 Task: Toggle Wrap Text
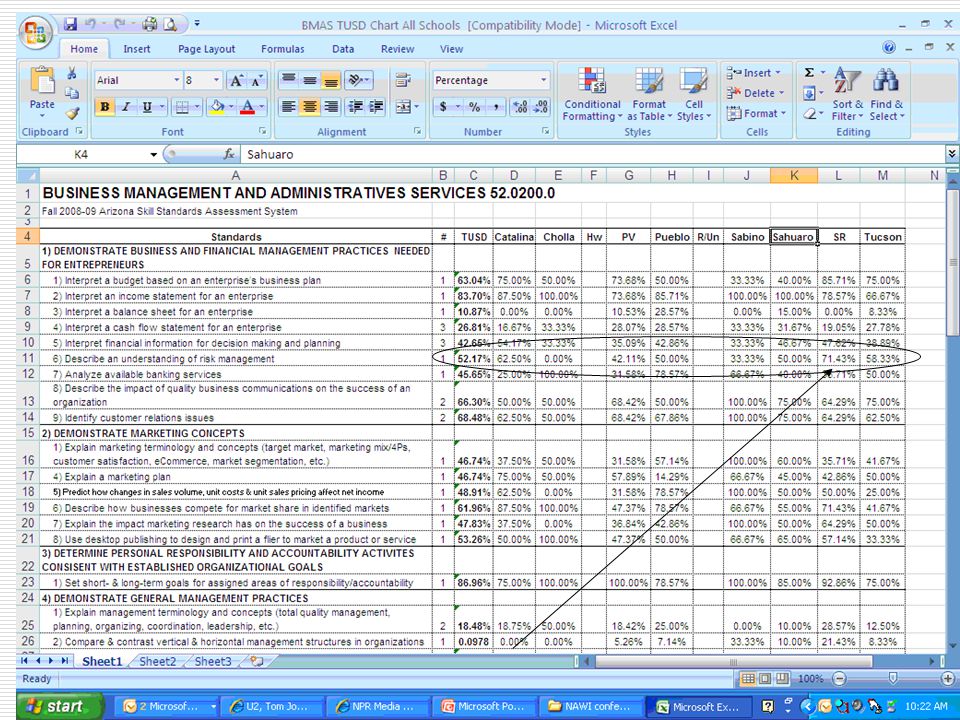[403, 80]
